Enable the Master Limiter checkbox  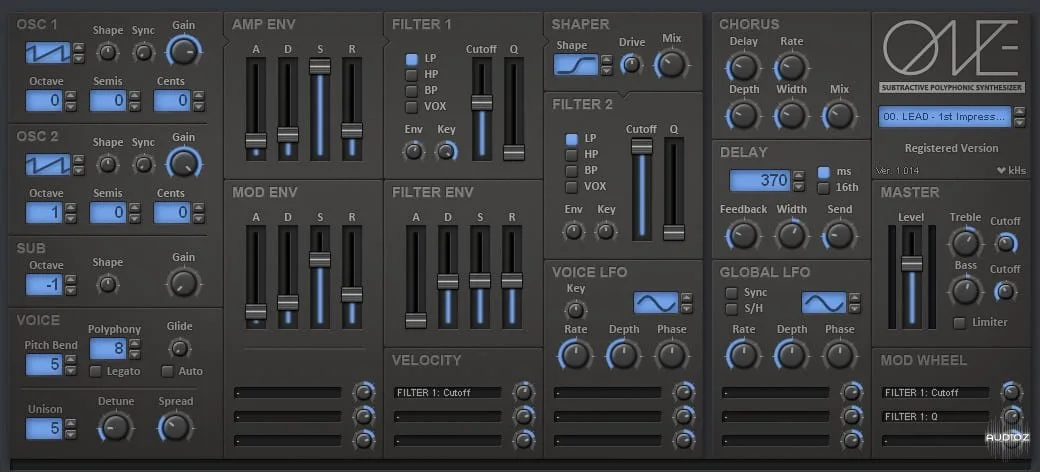tap(959, 323)
